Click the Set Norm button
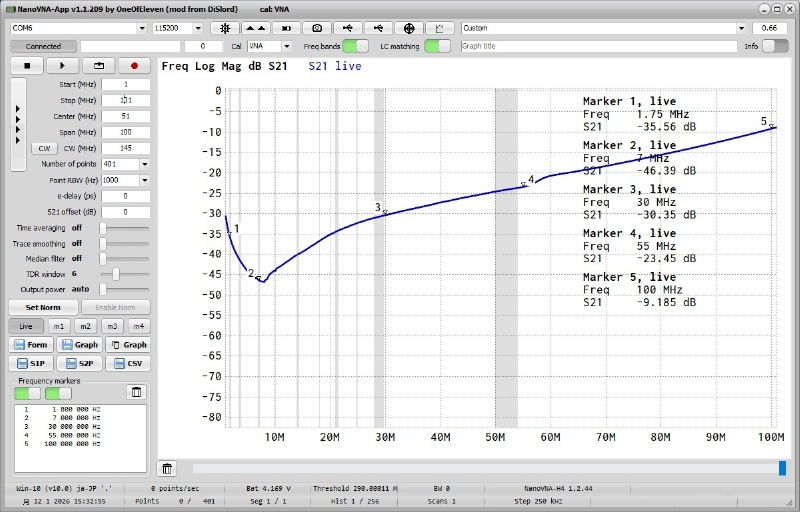This screenshot has width=800, height=512. [x=41, y=307]
